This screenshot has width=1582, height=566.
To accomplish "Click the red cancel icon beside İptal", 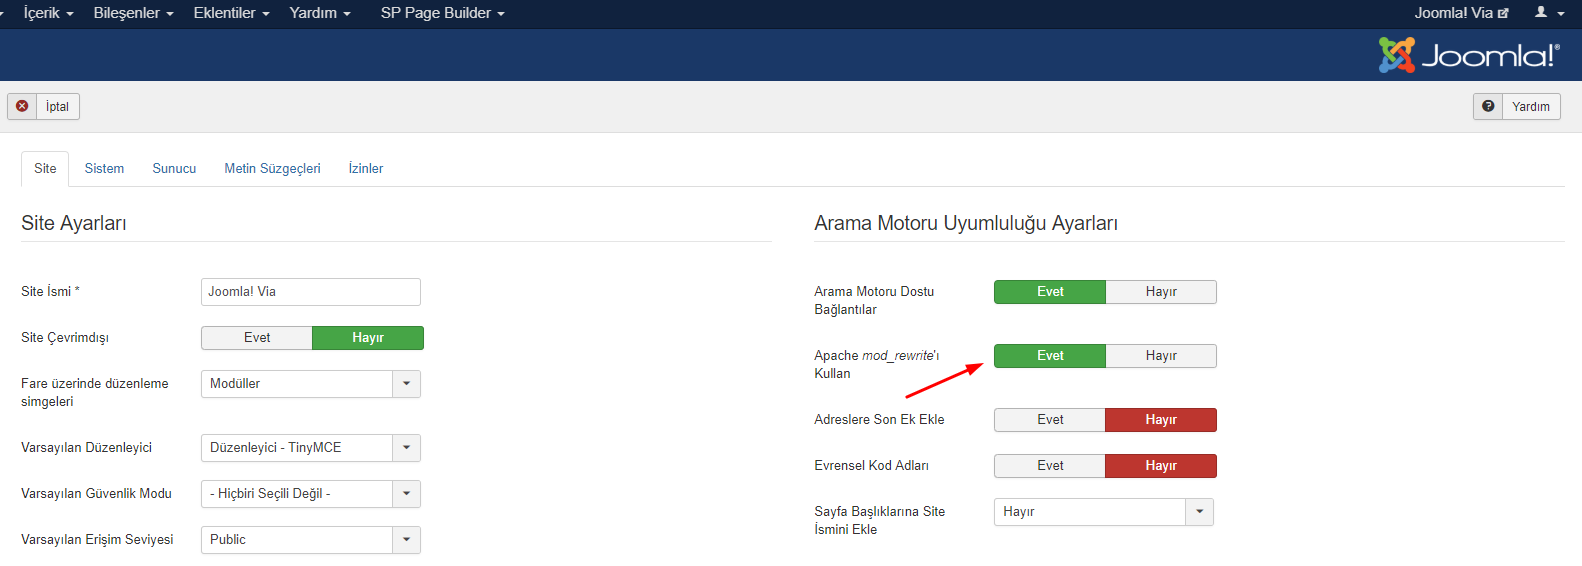I will [x=22, y=106].
